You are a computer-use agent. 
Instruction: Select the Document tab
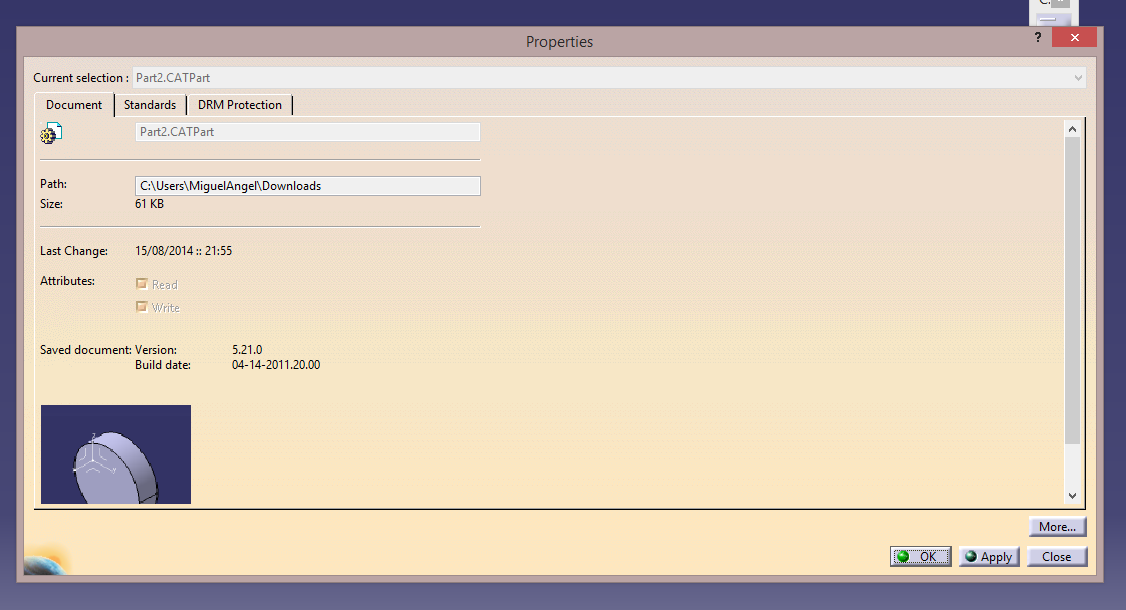(74, 105)
